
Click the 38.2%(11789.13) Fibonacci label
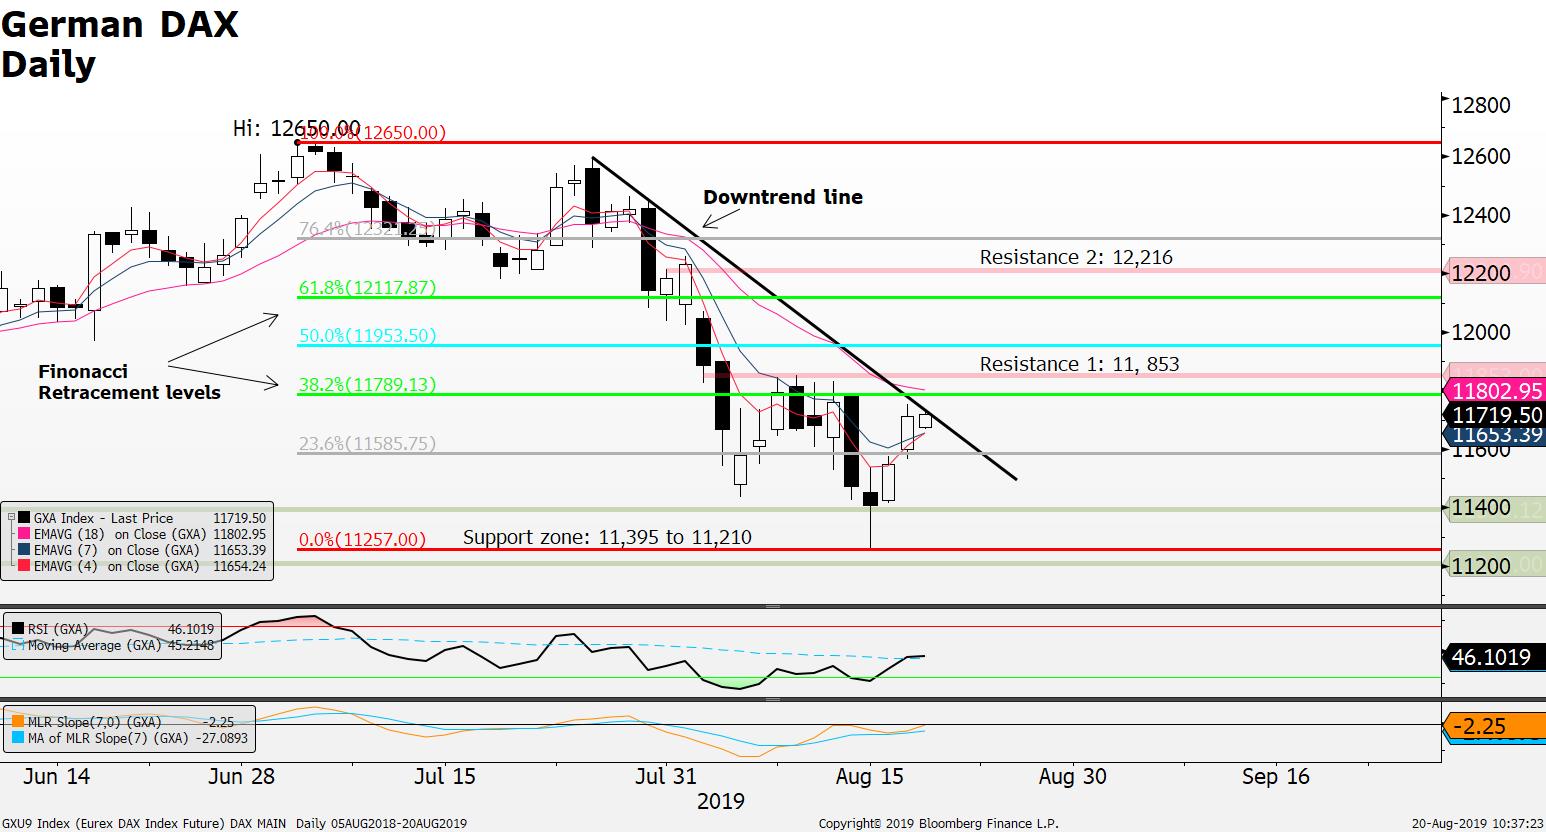(x=367, y=385)
